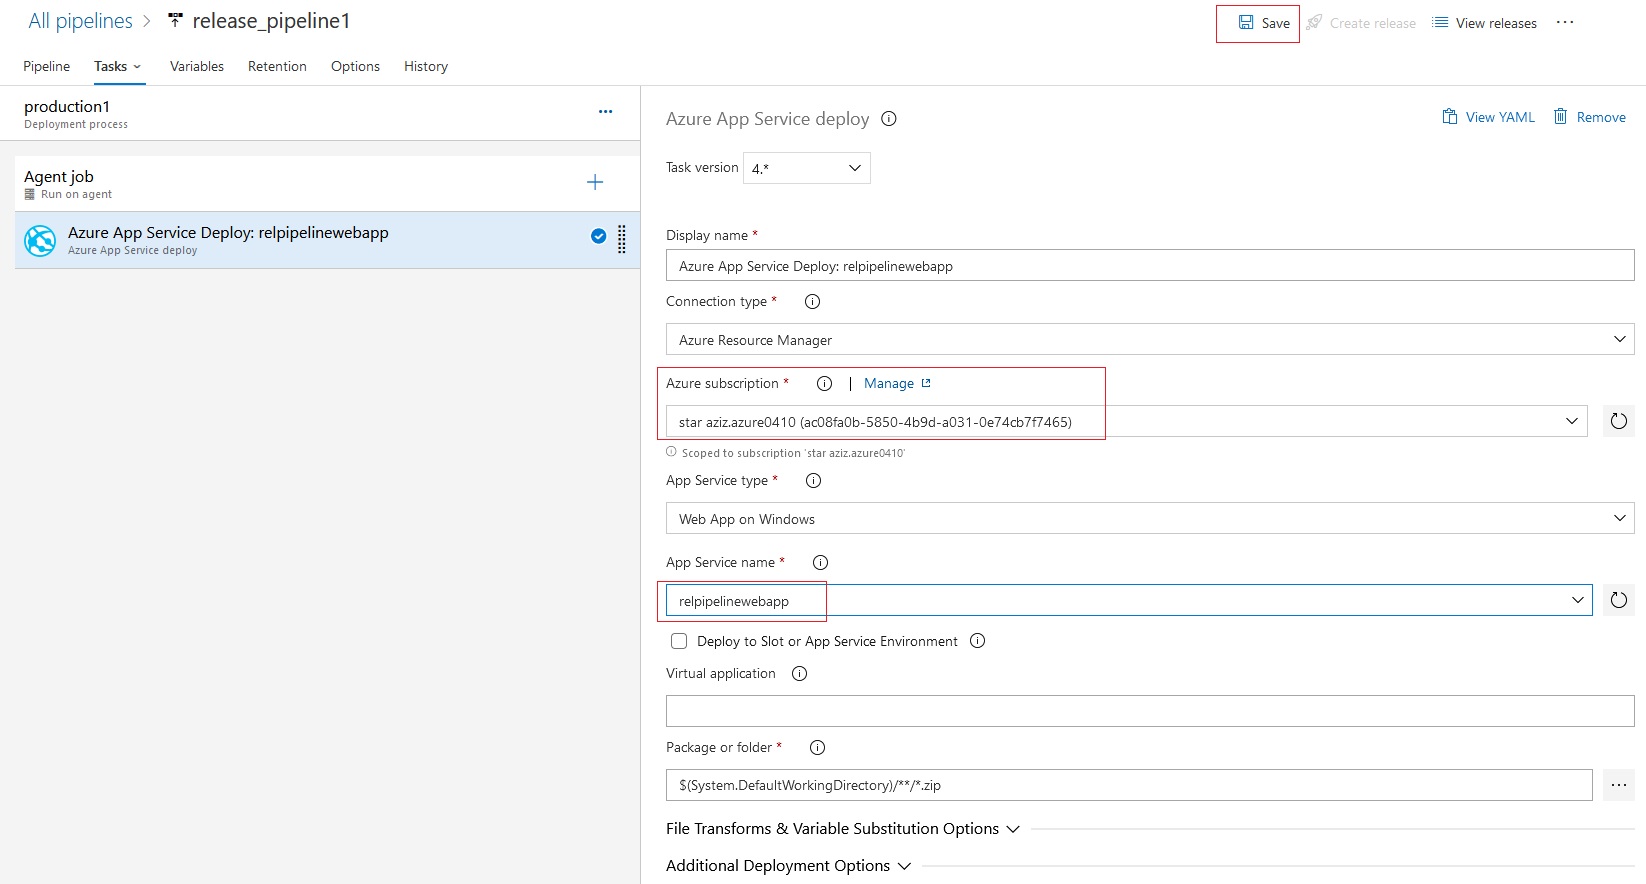Browse for package with the ellipsis button
The width and height of the screenshot is (1646, 884).
point(1619,785)
